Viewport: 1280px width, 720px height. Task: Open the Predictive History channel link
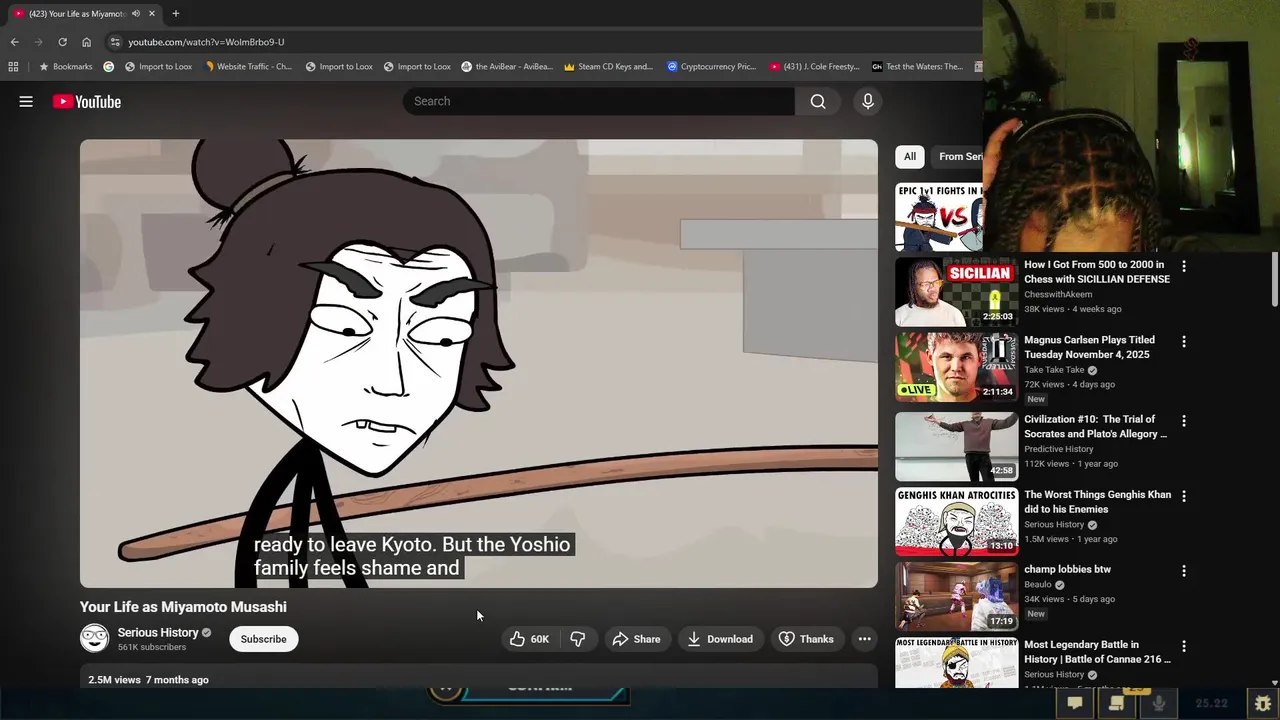1058,450
